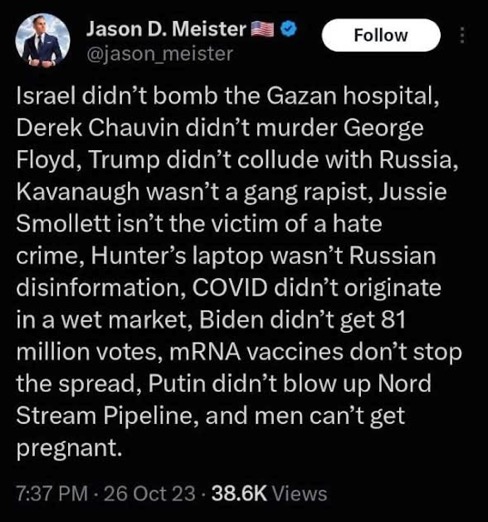
Task: Open the three-dot more options menu
Action: (x=462, y=35)
